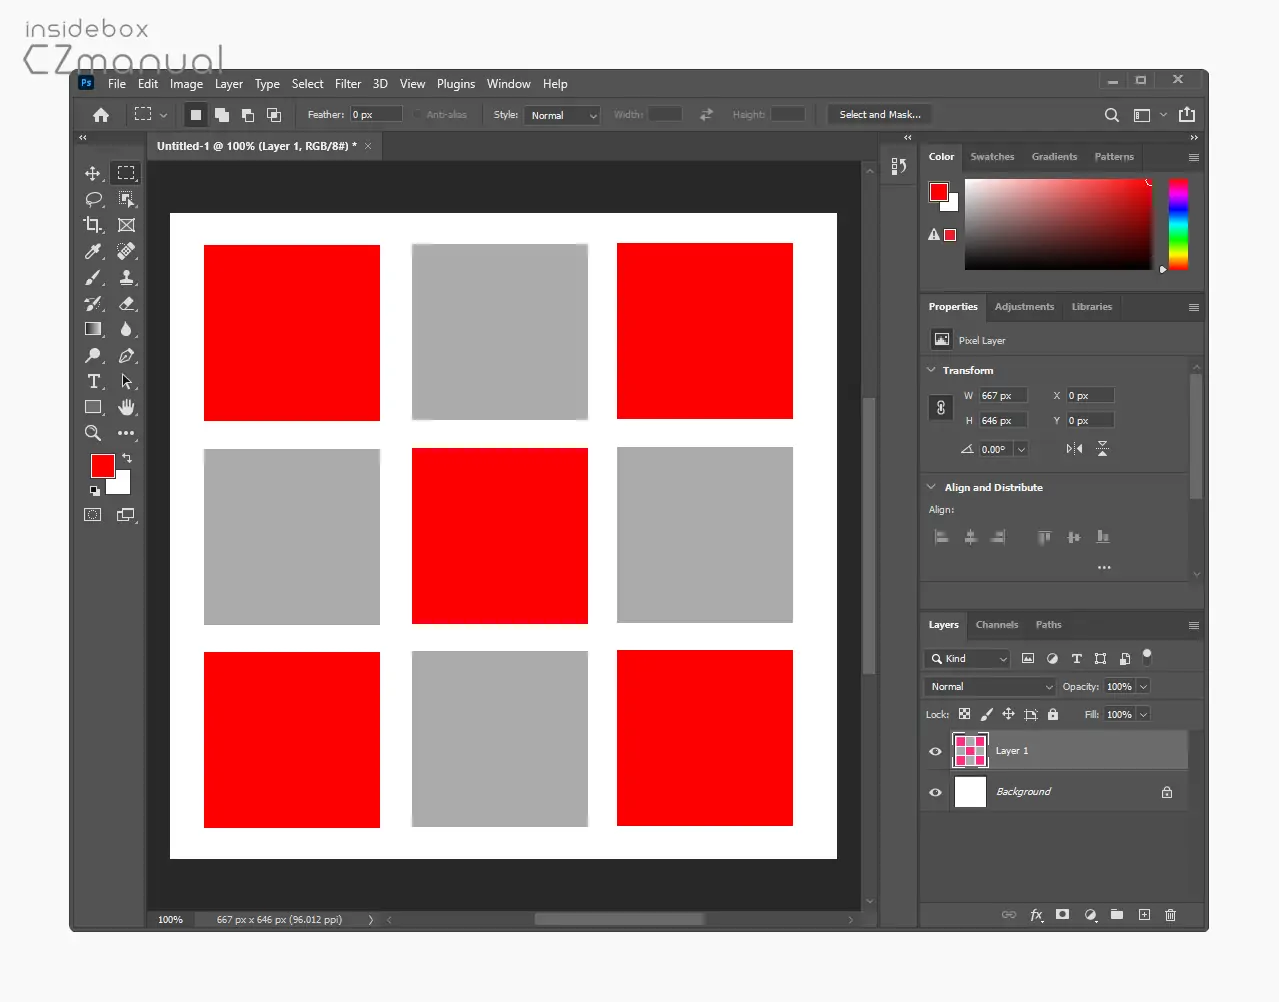The width and height of the screenshot is (1279, 1002).
Task: Select the Eraser tool
Action: [x=127, y=303]
